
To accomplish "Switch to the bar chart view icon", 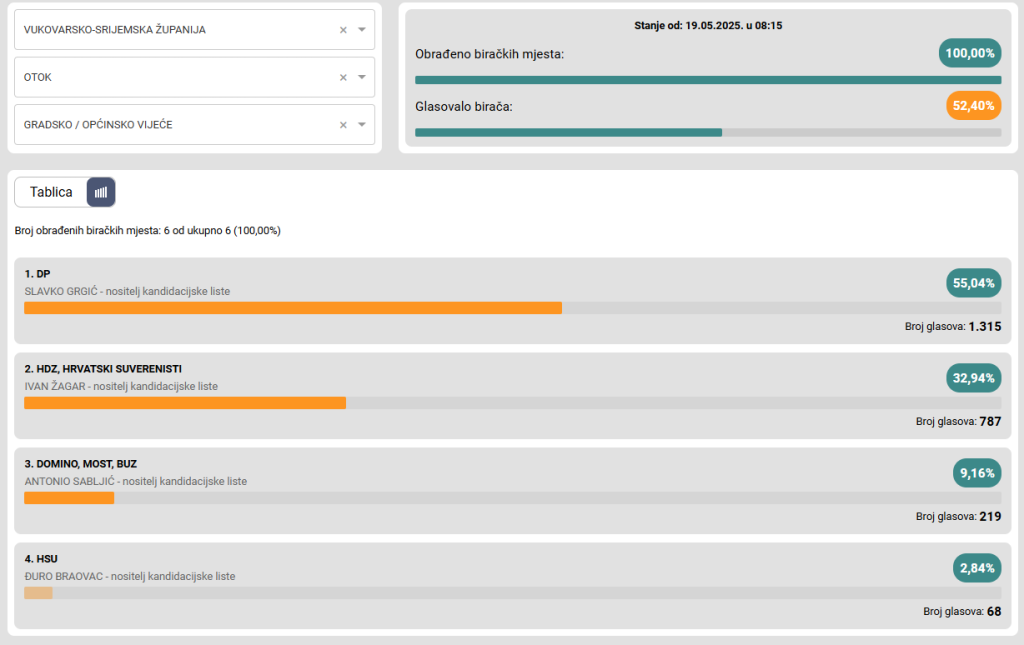I will [101, 192].
